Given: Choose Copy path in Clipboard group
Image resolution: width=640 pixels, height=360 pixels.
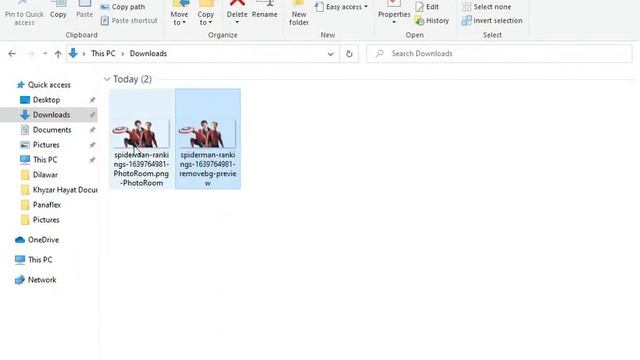Looking at the screenshot, I should 123,7.
